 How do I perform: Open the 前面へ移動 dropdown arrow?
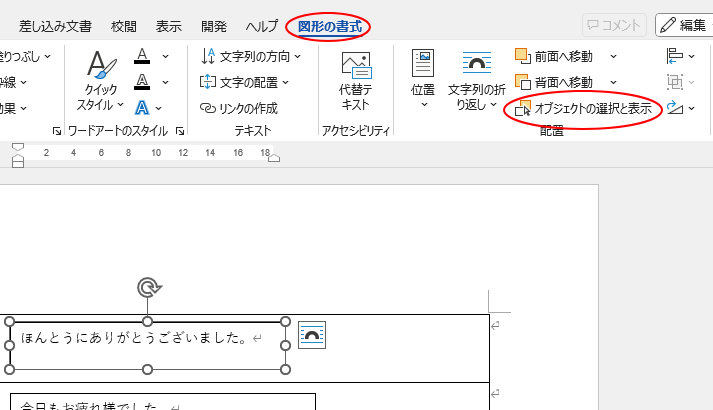(613, 57)
